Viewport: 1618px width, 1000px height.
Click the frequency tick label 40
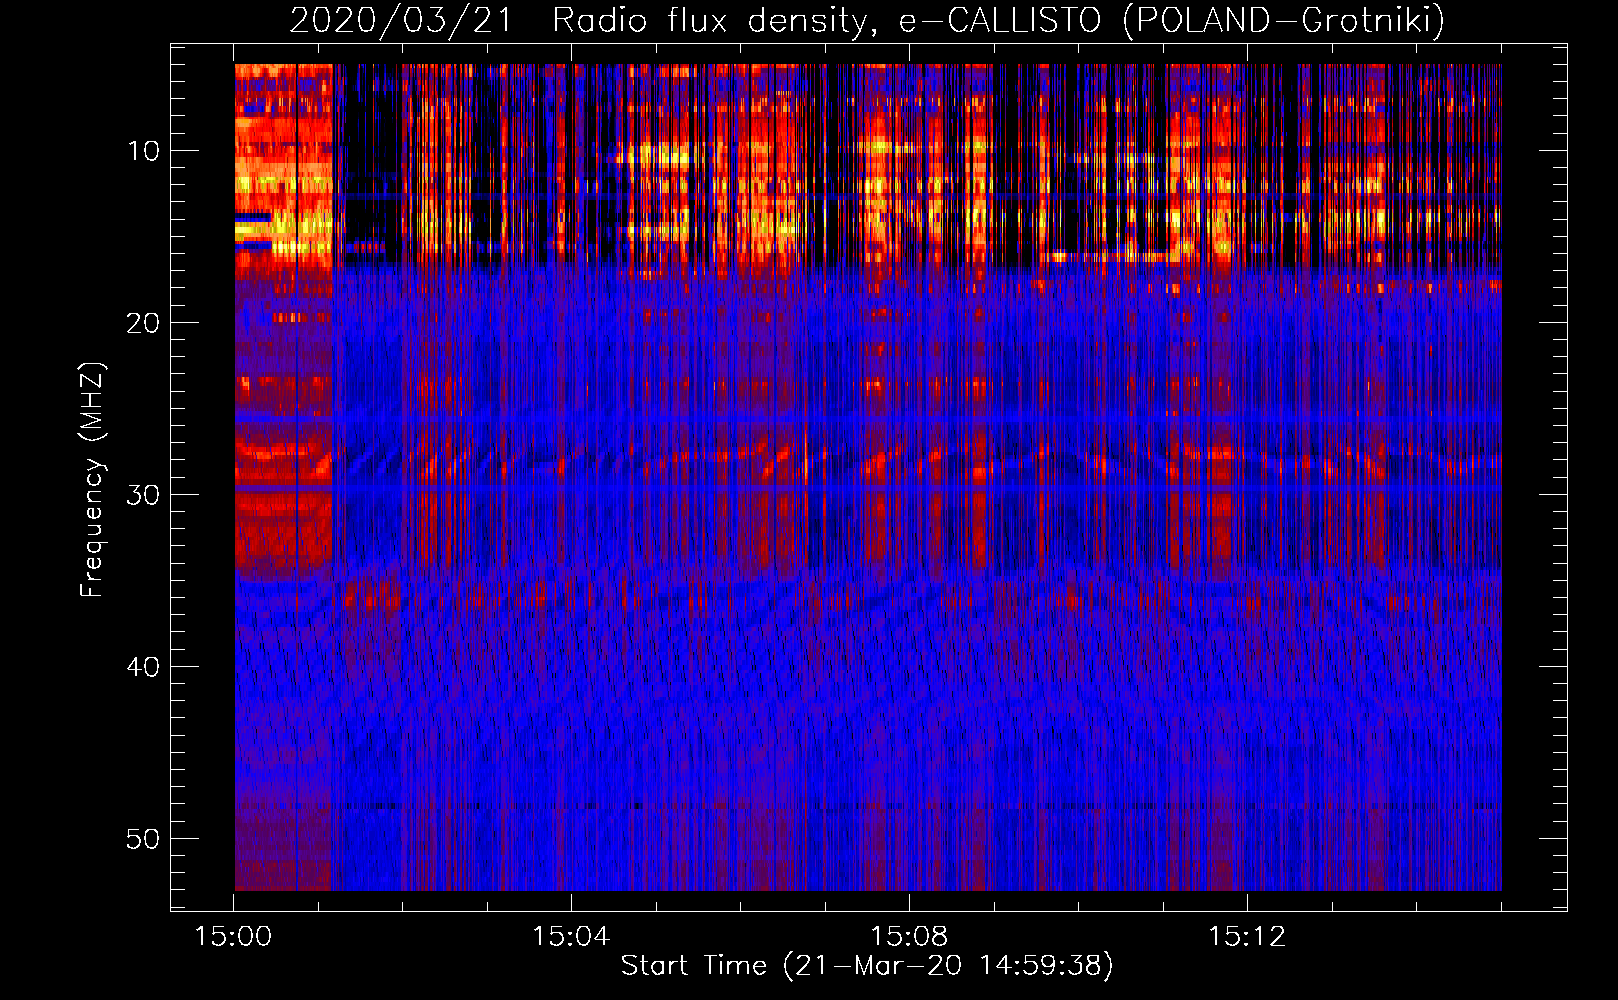(144, 667)
